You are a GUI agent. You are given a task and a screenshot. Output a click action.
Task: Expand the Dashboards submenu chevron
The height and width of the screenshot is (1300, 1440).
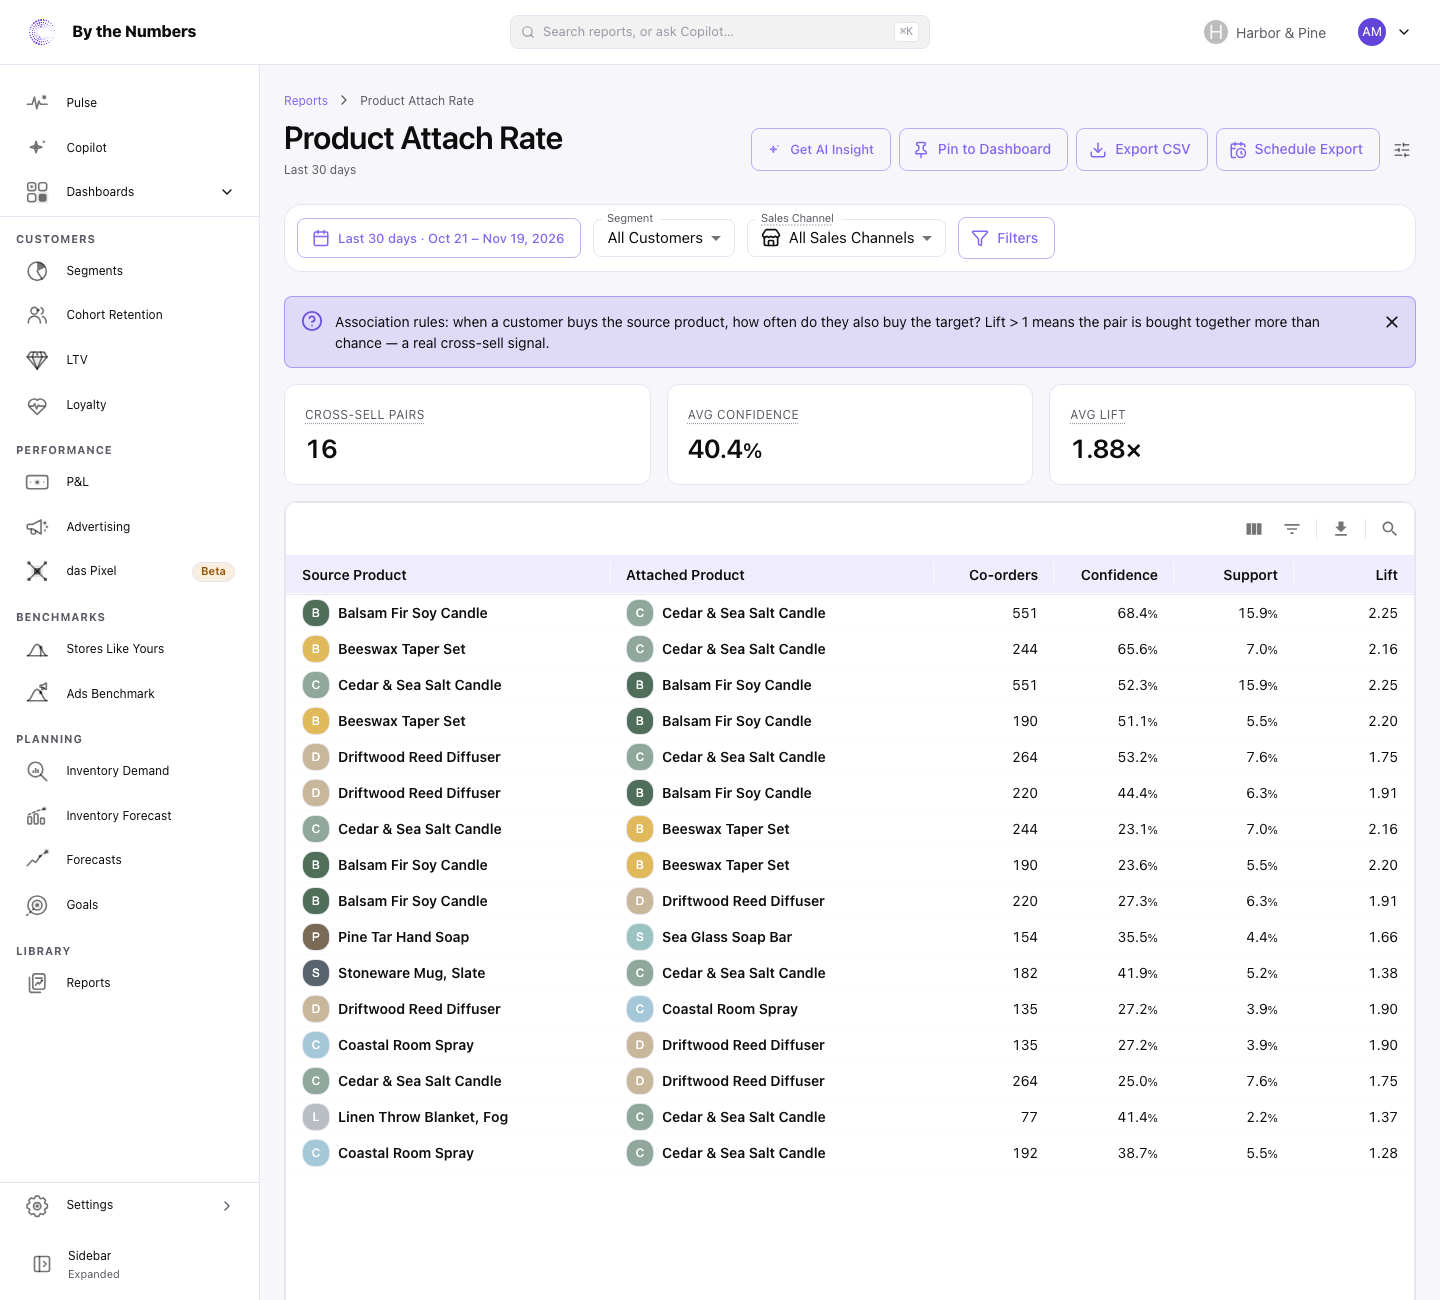point(227,192)
